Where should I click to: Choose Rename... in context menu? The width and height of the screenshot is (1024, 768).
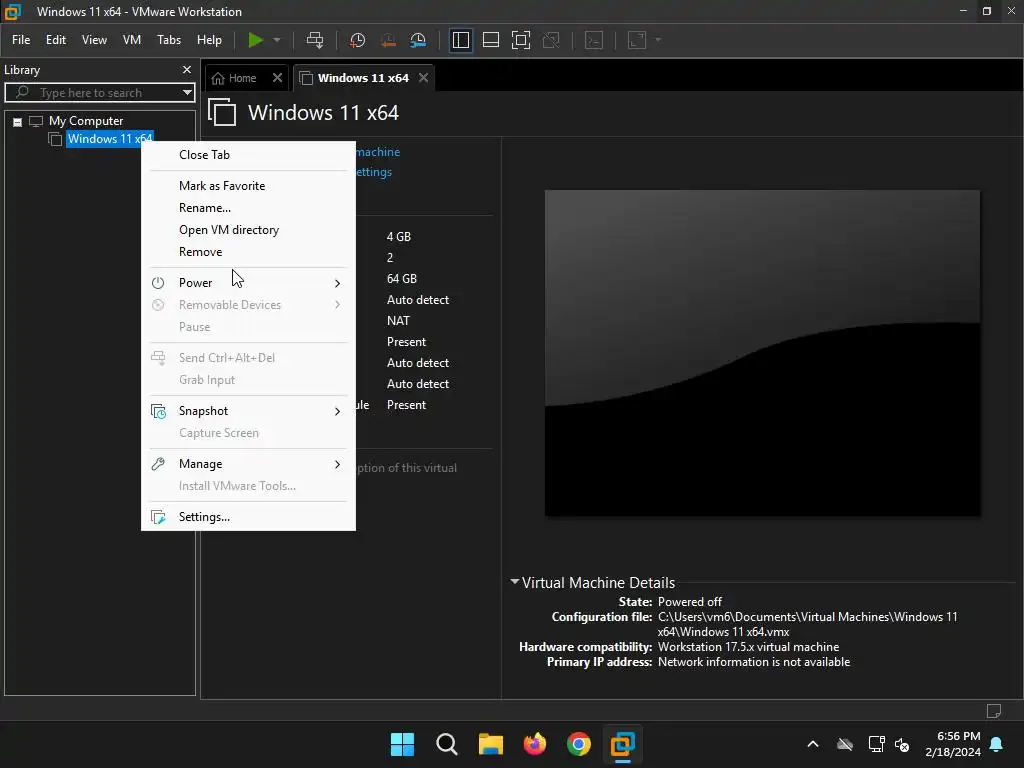pos(248,208)
